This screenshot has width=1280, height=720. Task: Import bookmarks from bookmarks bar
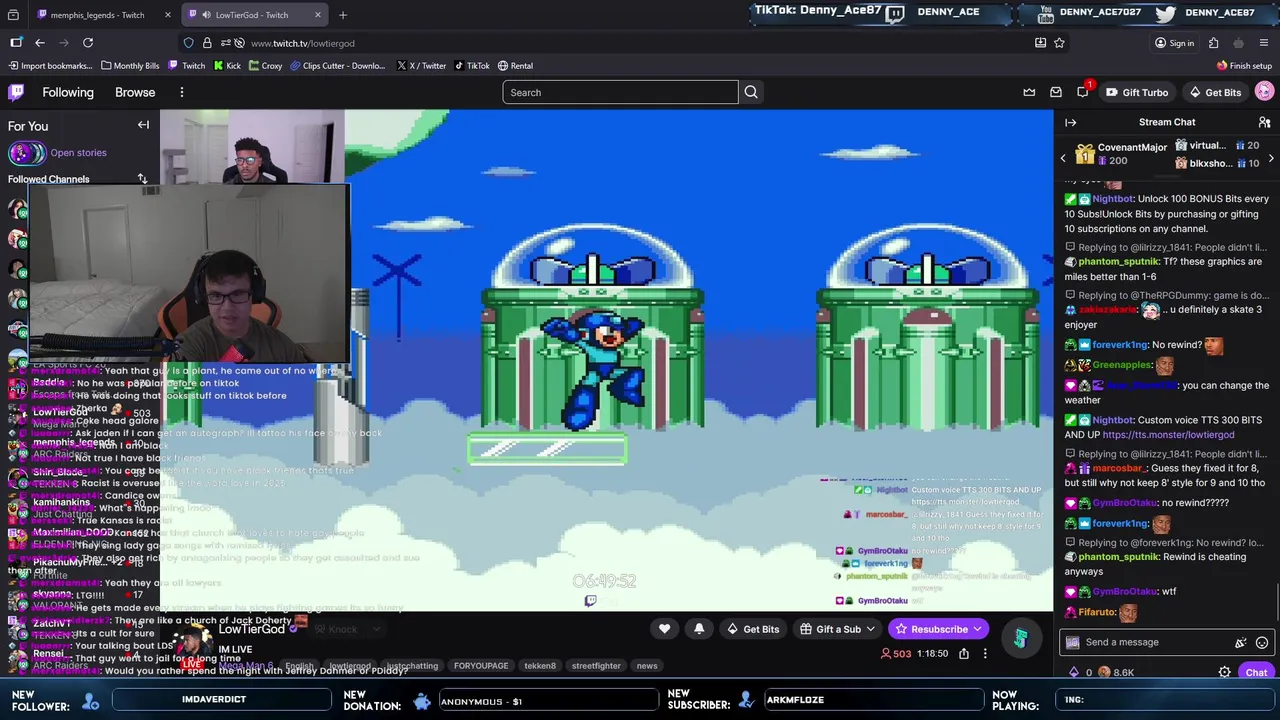[50, 66]
